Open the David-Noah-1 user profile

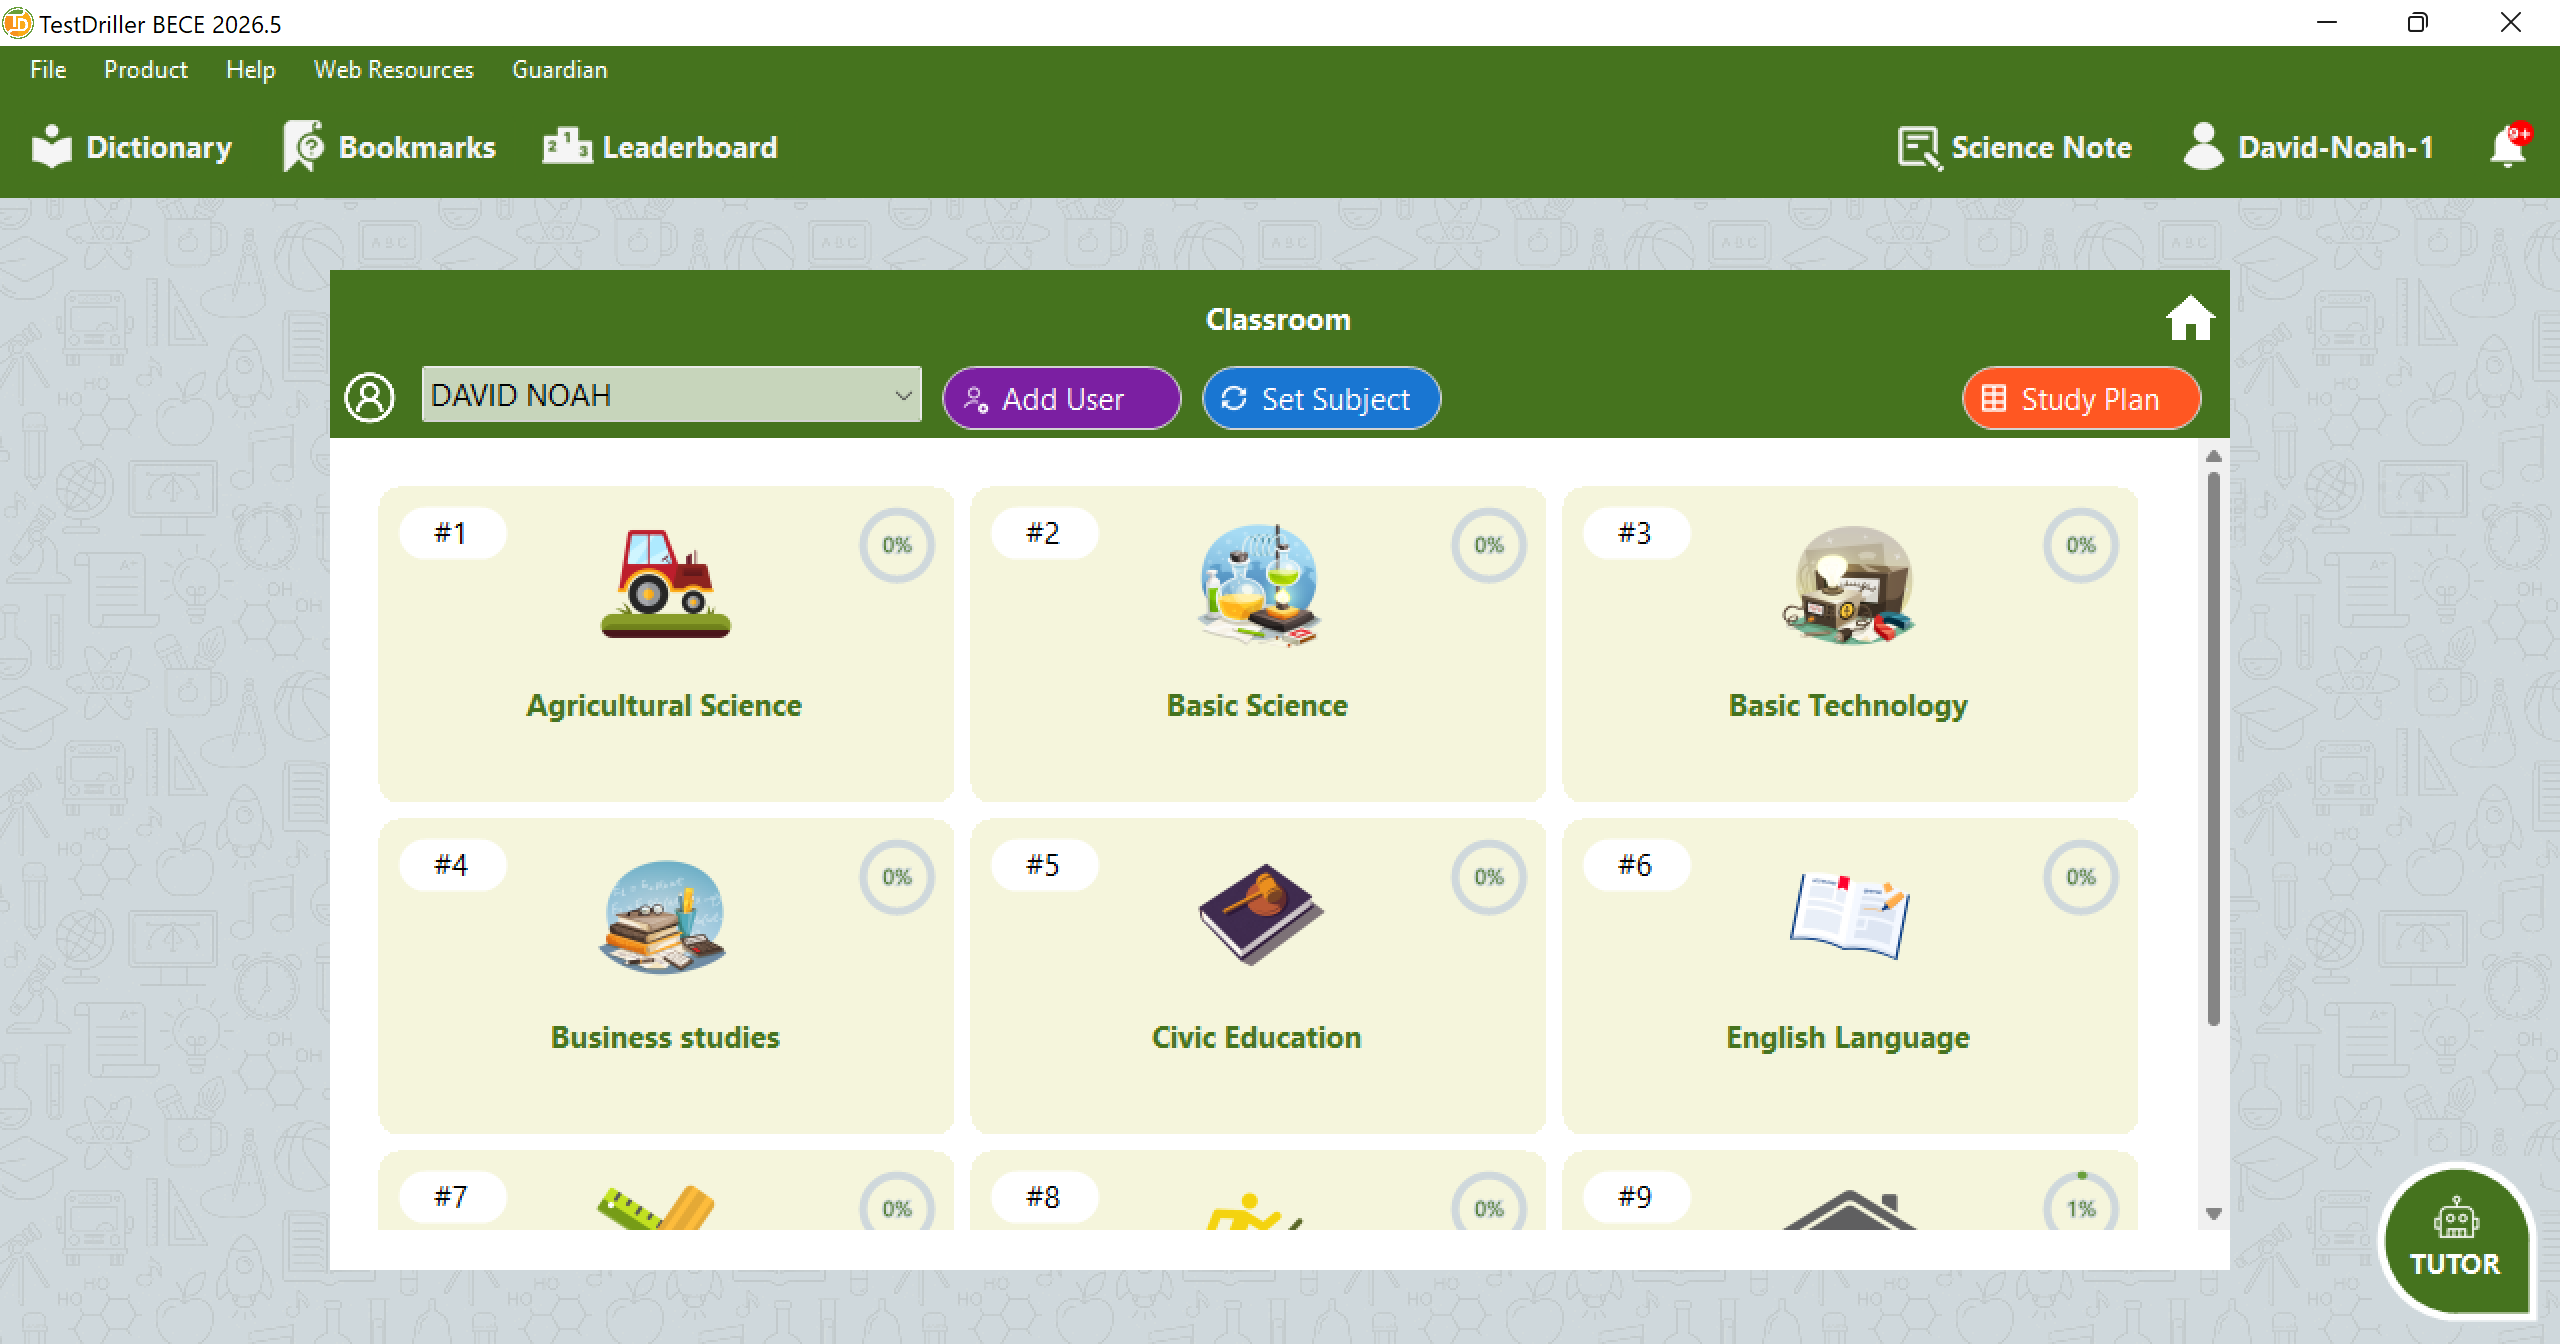click(x=2308, y=147)
